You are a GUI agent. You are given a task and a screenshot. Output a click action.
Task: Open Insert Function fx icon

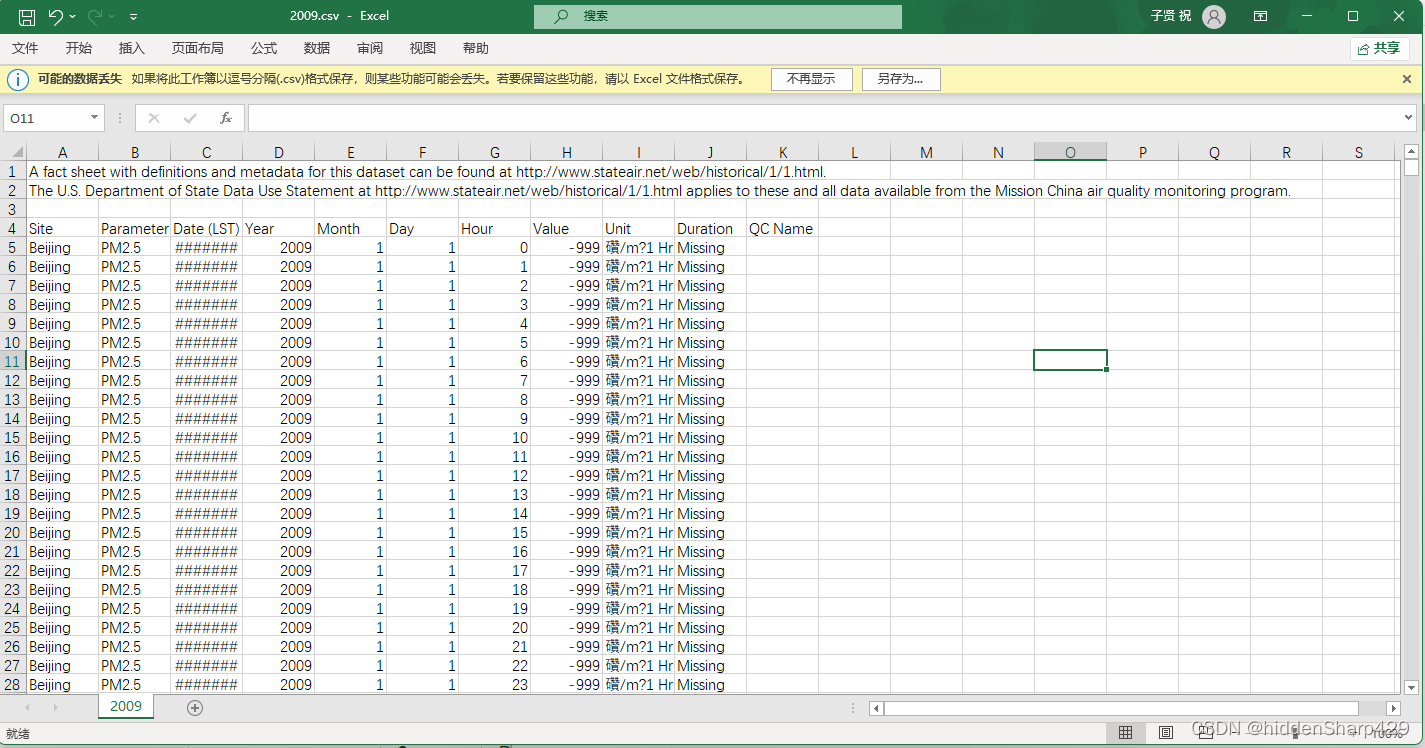click(226, 118)
